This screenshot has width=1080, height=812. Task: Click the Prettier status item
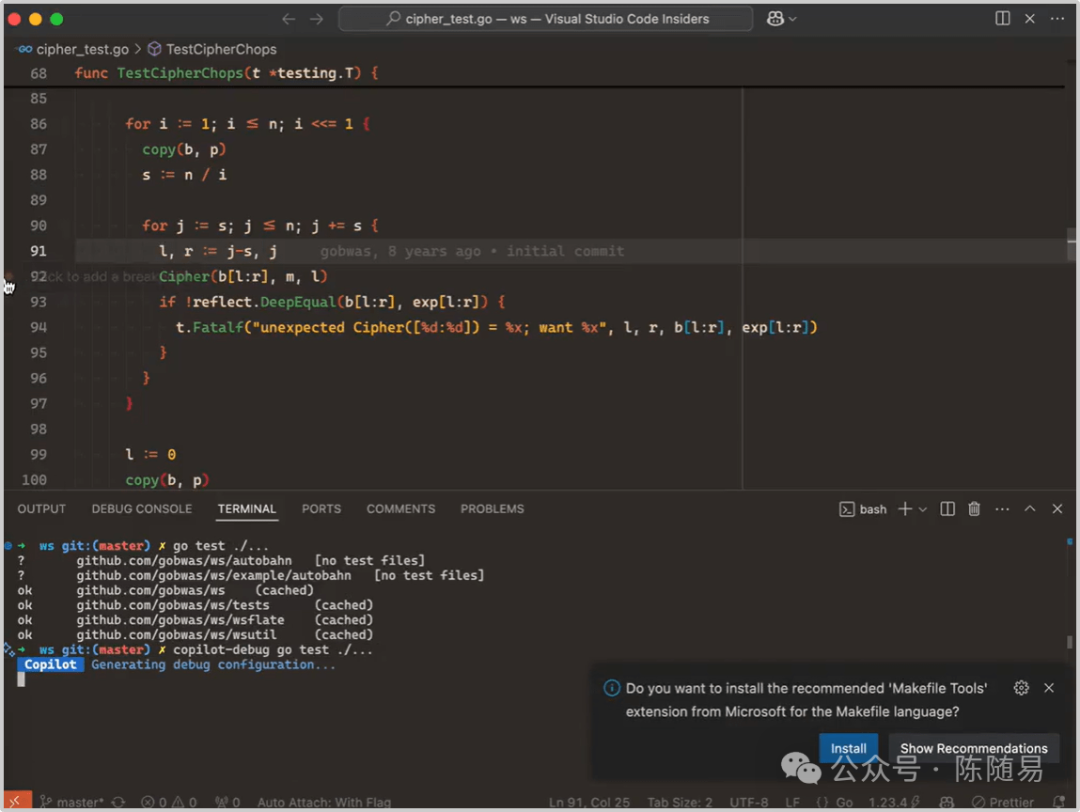pos(1002,802)
